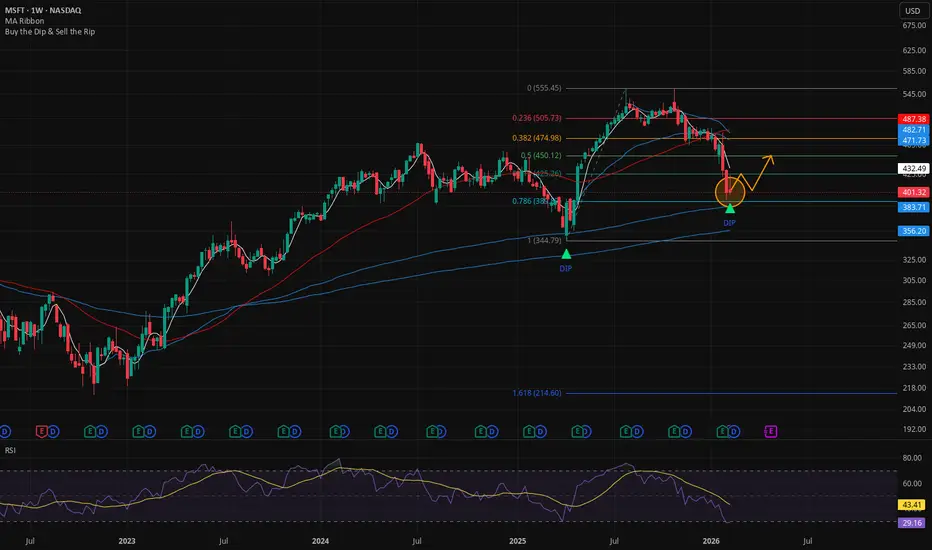Select the green DIP triangle near 2026
Screen dimensions: 932x550
[730, 208]
